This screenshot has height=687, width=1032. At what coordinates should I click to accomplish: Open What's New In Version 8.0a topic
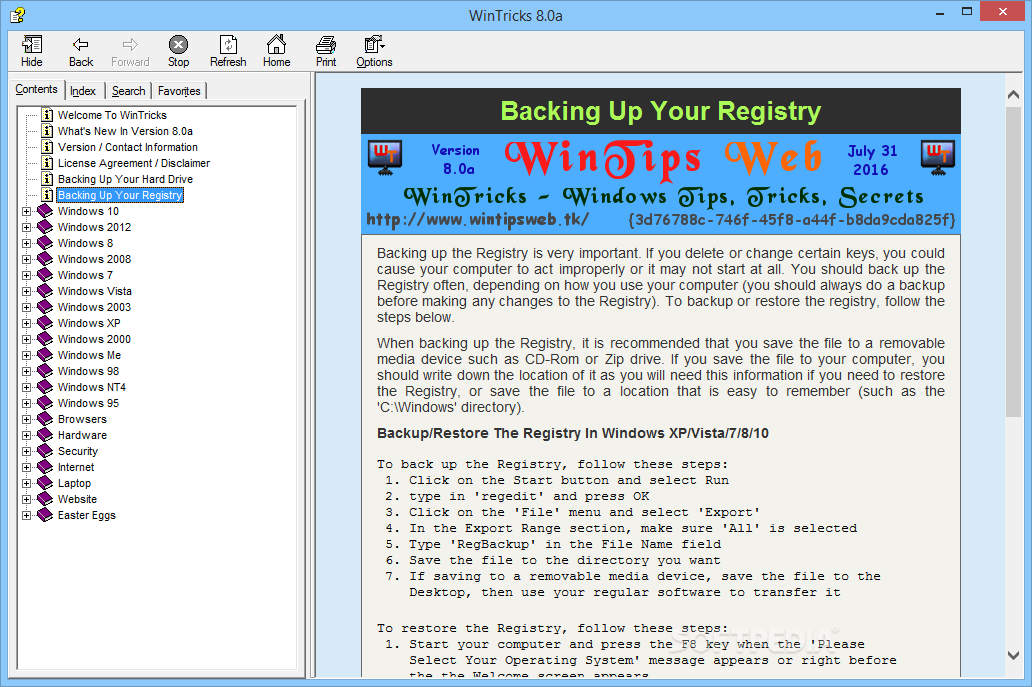pyautogui.click(x=125, y=131)
